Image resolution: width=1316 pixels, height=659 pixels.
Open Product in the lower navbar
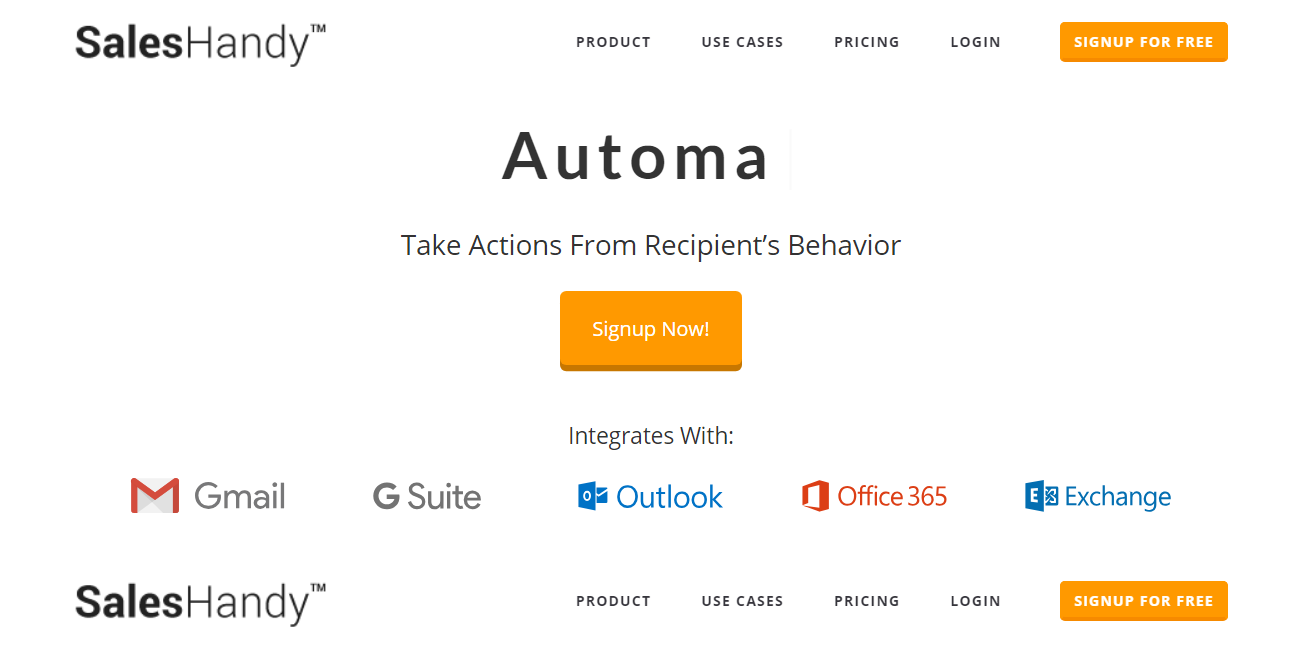point(613,601)
